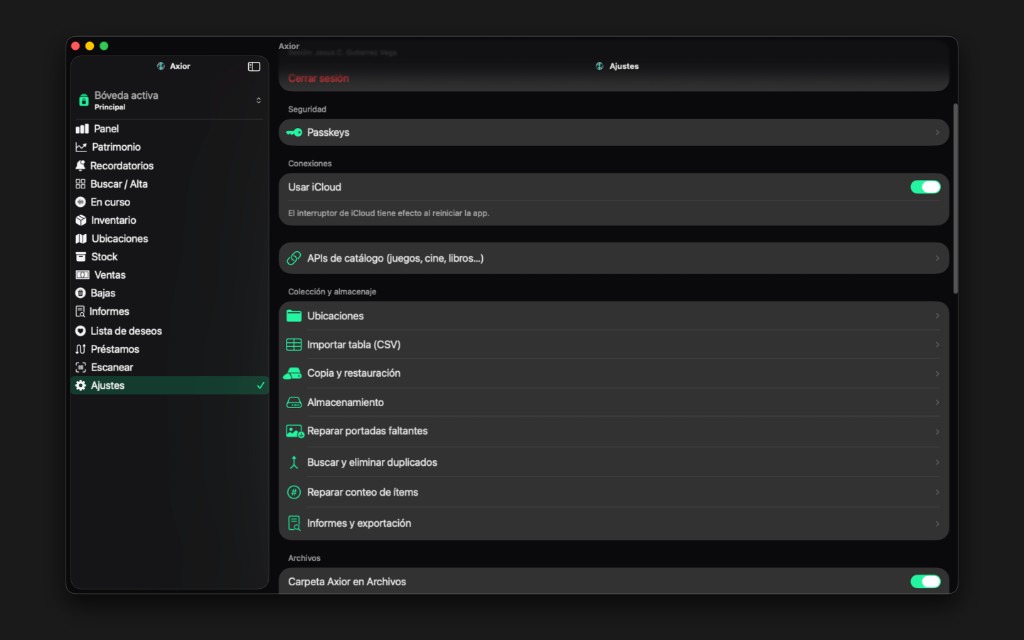Select Préstamos sidebar item
This screenshot has width=1024, height=640.
point(169,349)
